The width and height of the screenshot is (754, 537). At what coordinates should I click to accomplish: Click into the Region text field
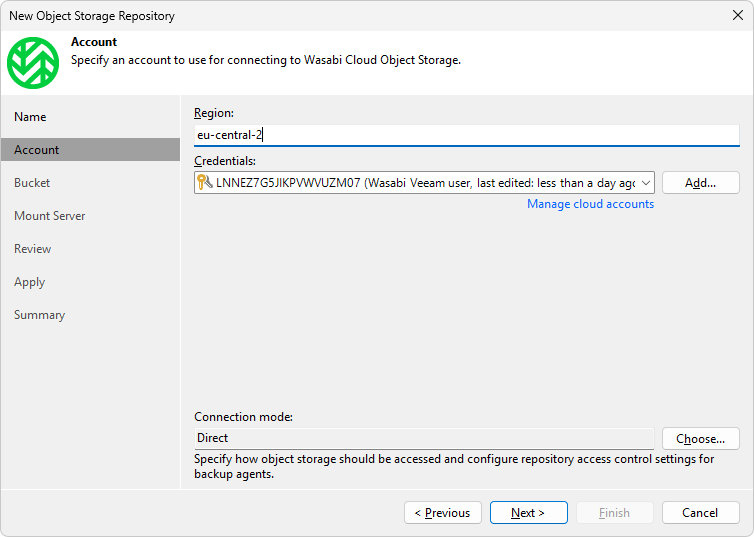click(x=466, y=135)
